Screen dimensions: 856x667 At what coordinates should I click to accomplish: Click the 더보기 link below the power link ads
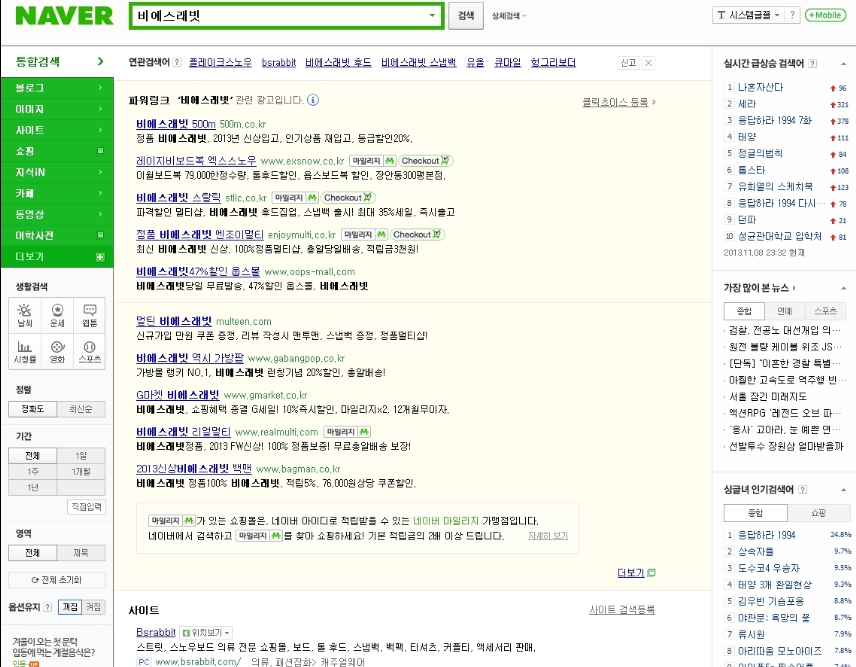(636, 573)
